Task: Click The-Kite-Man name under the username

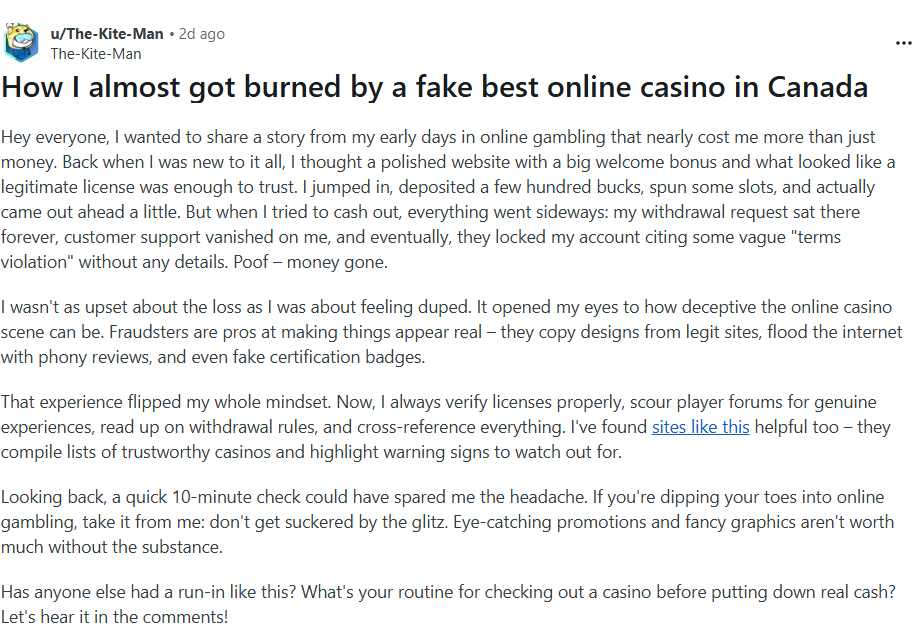Action: click(96, 54)
